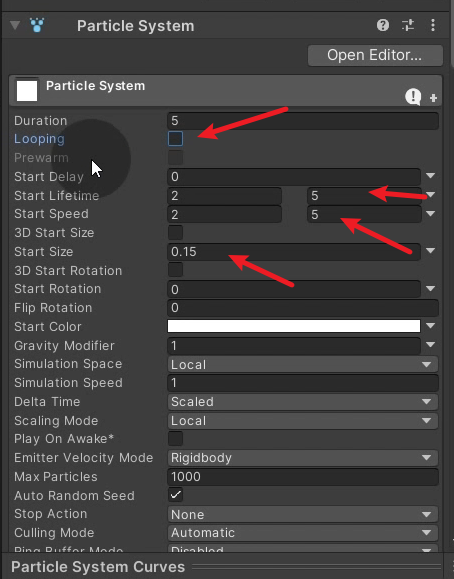454x579 pixels.
Task: Click the Start Rotation value field
Action: point(294,289)
